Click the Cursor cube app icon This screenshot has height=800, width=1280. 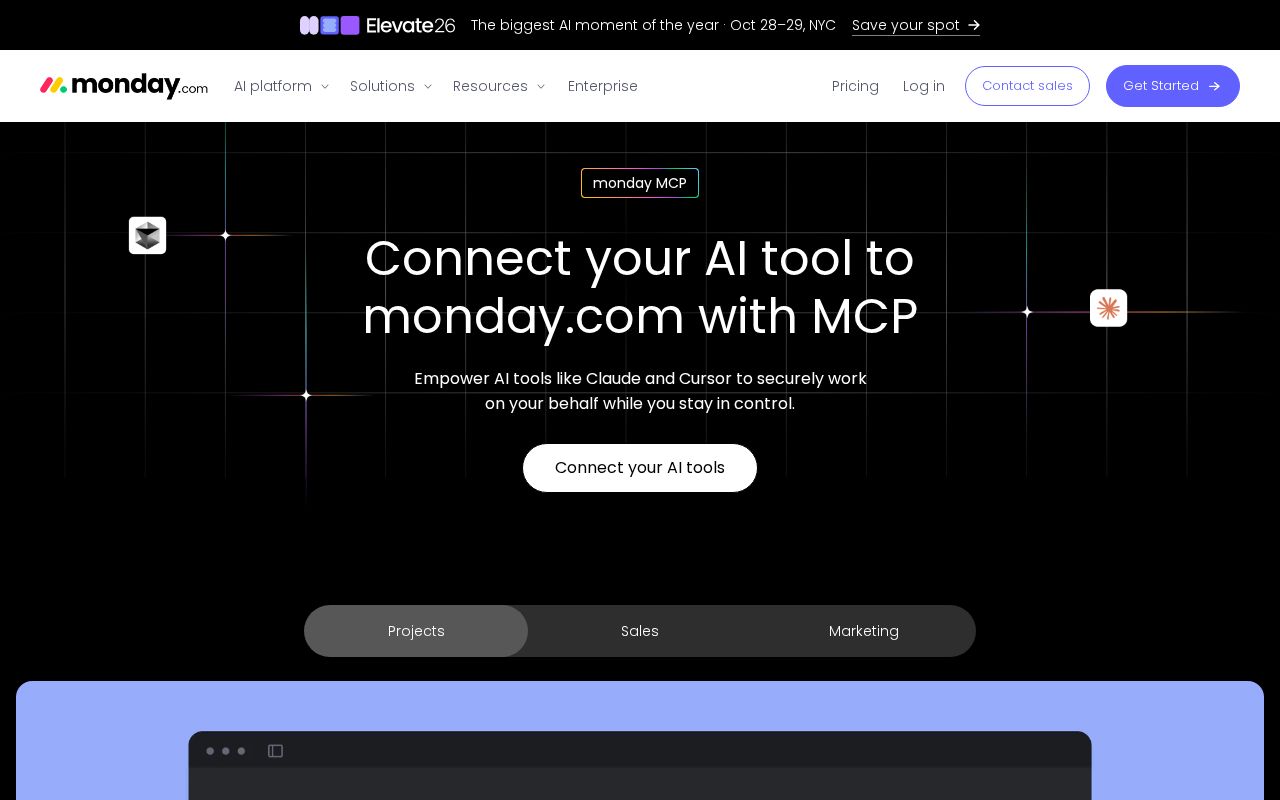pyautogui.click(x=148, y=236)
